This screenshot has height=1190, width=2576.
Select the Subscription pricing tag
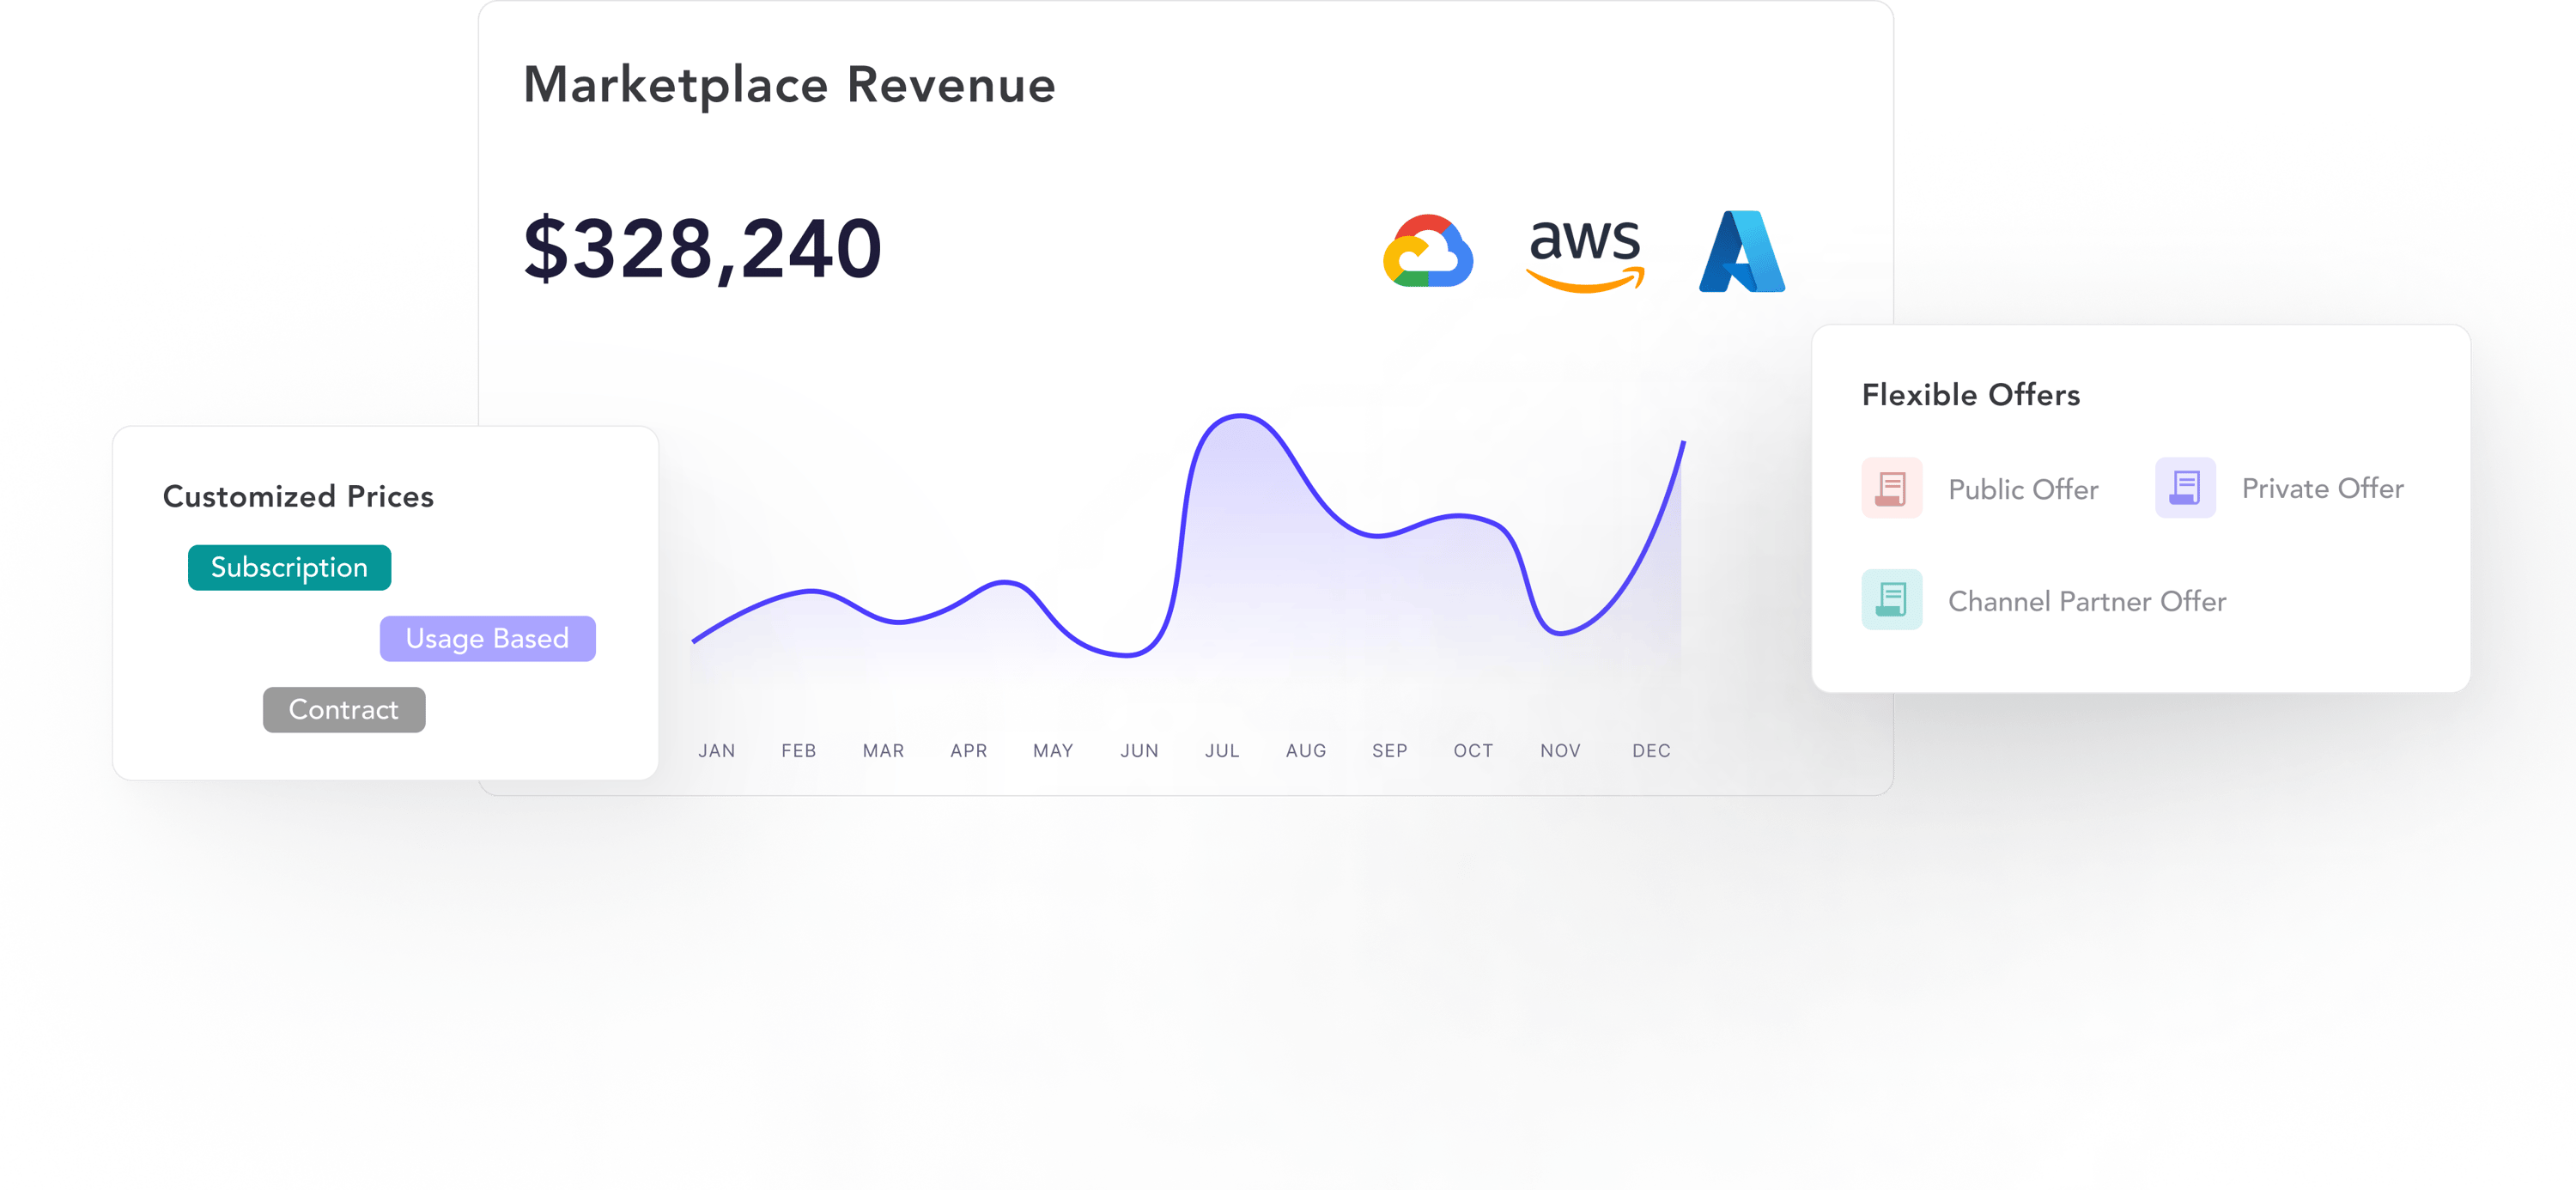[x=289, y=568]
